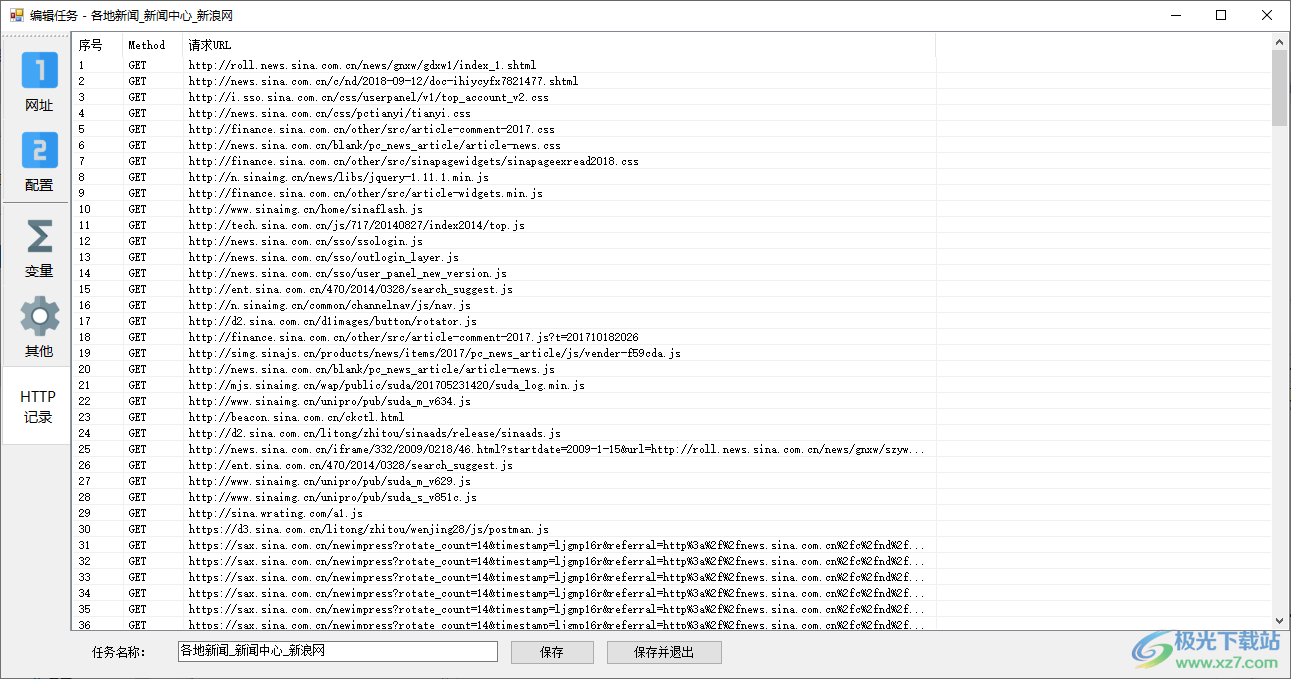
Task: Click the vertical scrollbar thumb of the request list
Action: pyautogui.click(x=1279, y=88)
